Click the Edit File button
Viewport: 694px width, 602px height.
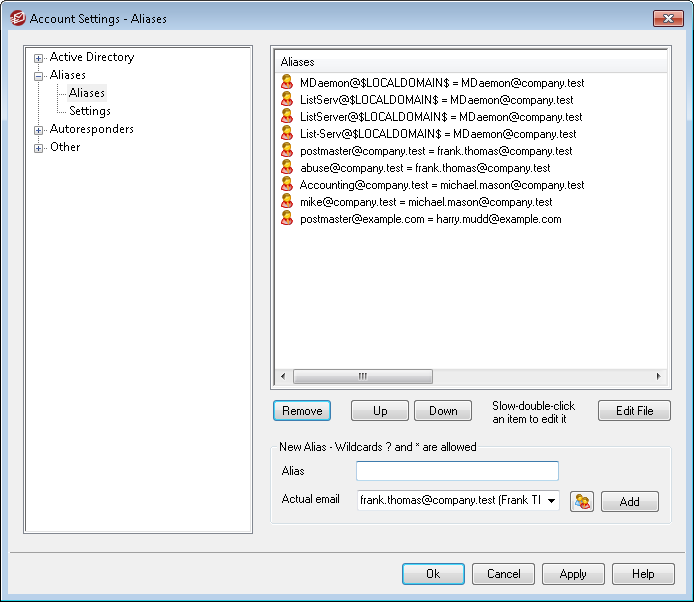(634, 410)
